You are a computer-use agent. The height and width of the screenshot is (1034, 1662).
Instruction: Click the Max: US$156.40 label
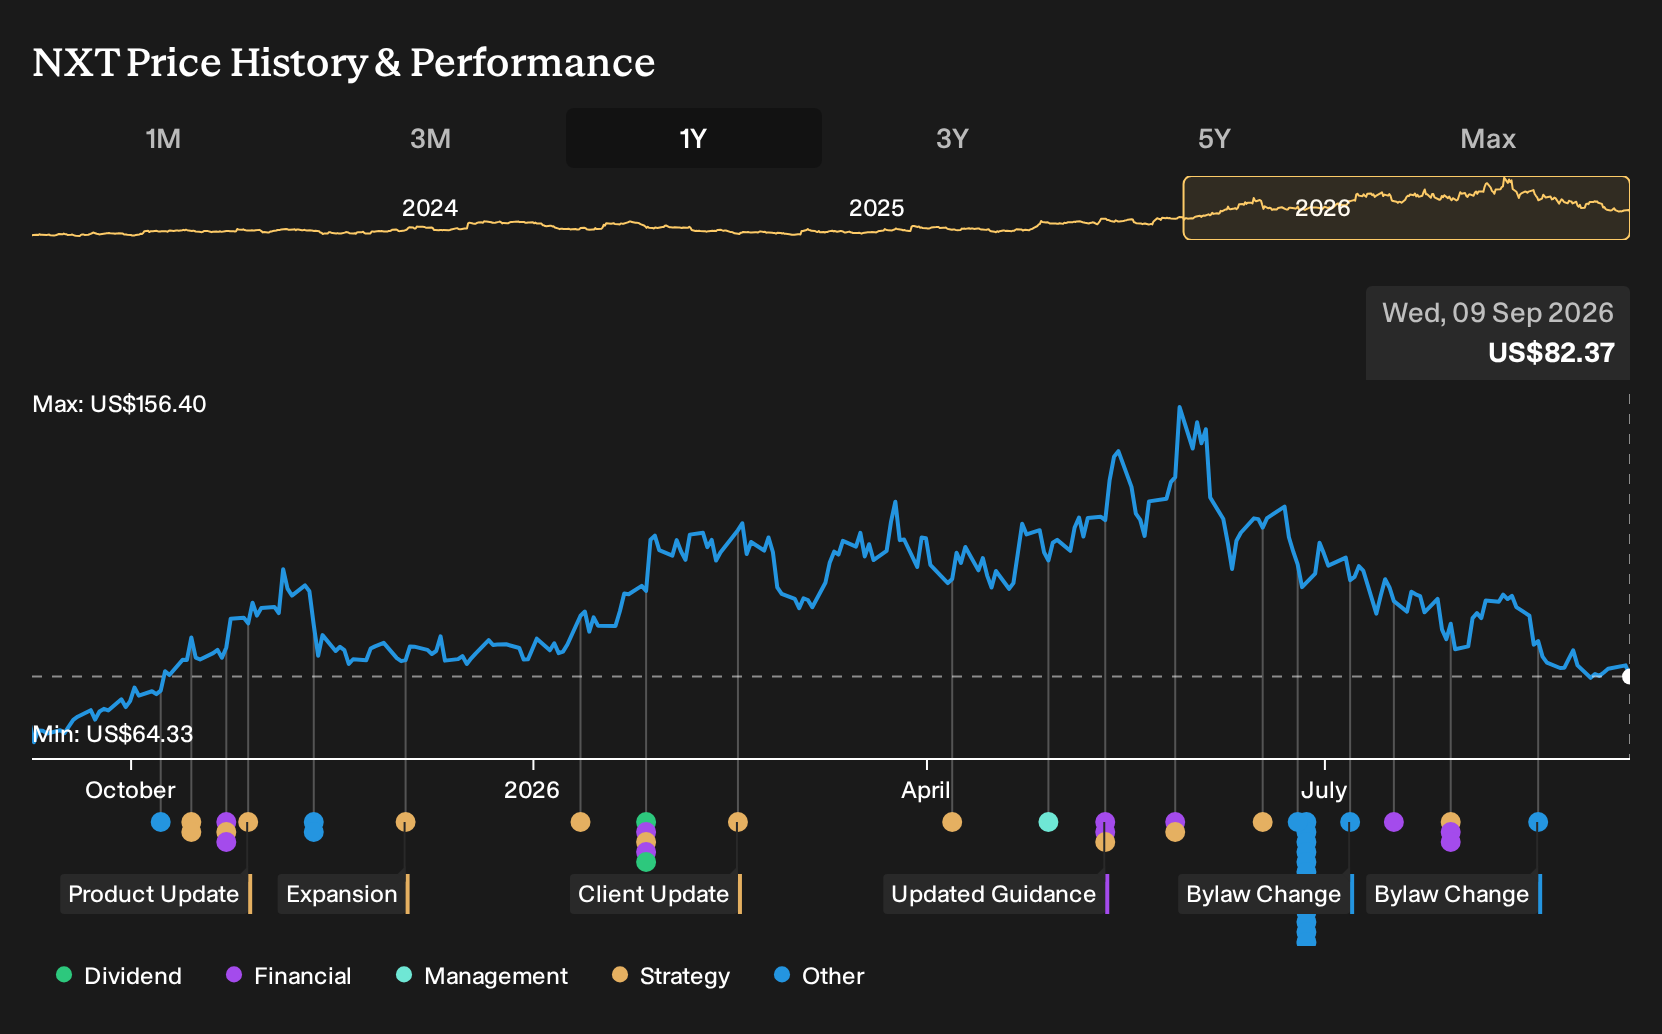click(x=120, y=404)
